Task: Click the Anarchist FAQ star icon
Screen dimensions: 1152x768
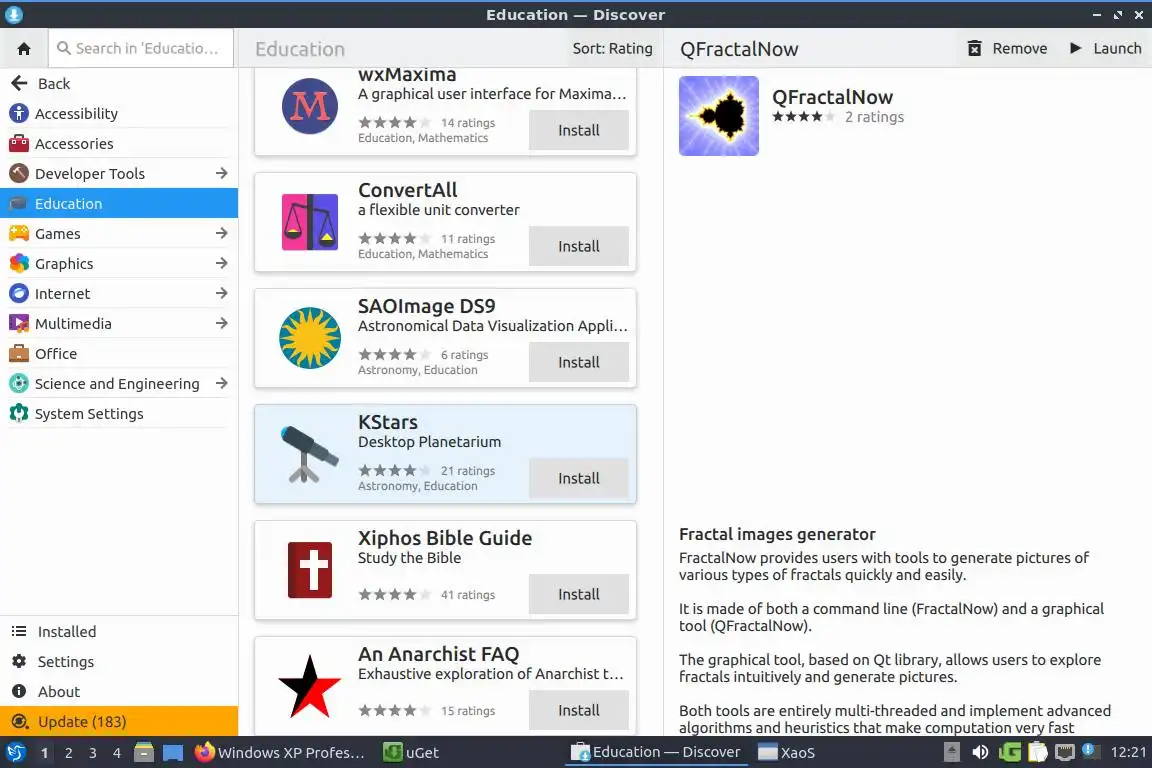Action: pos(310,686)
